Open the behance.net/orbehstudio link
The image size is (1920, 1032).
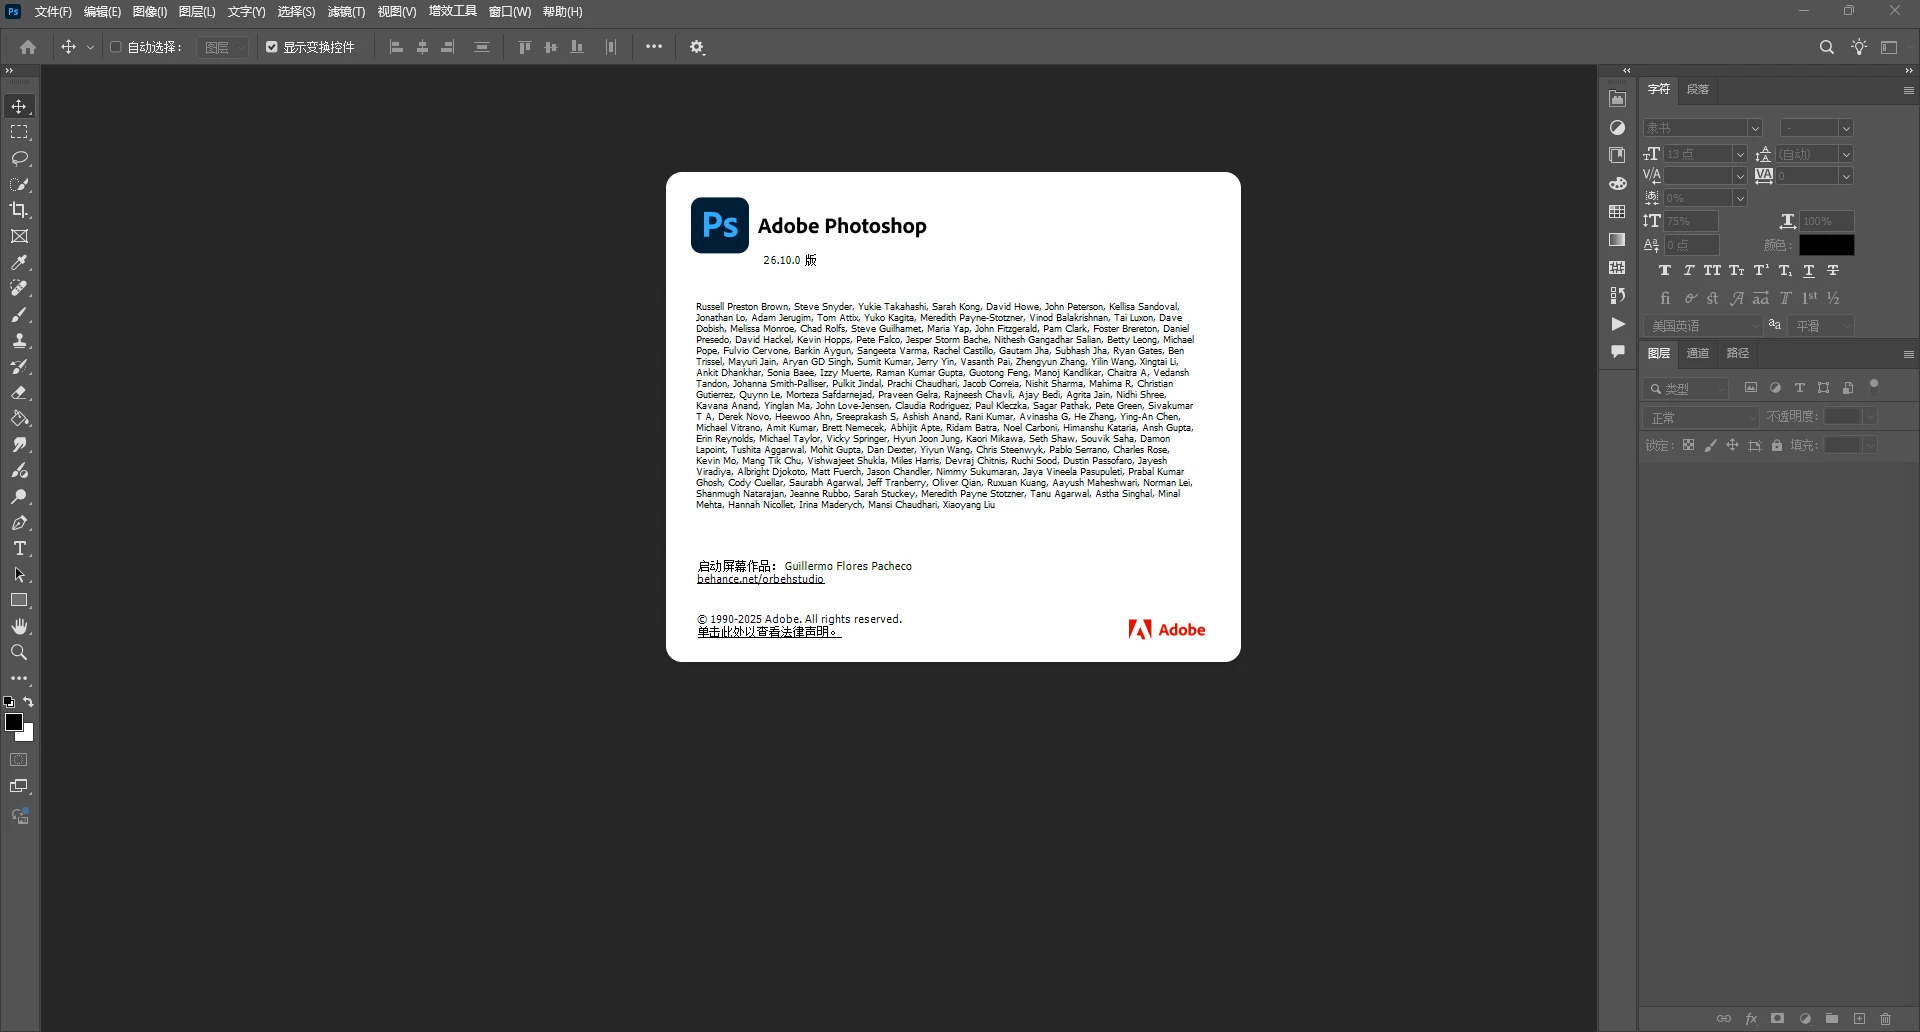(760, 579)
